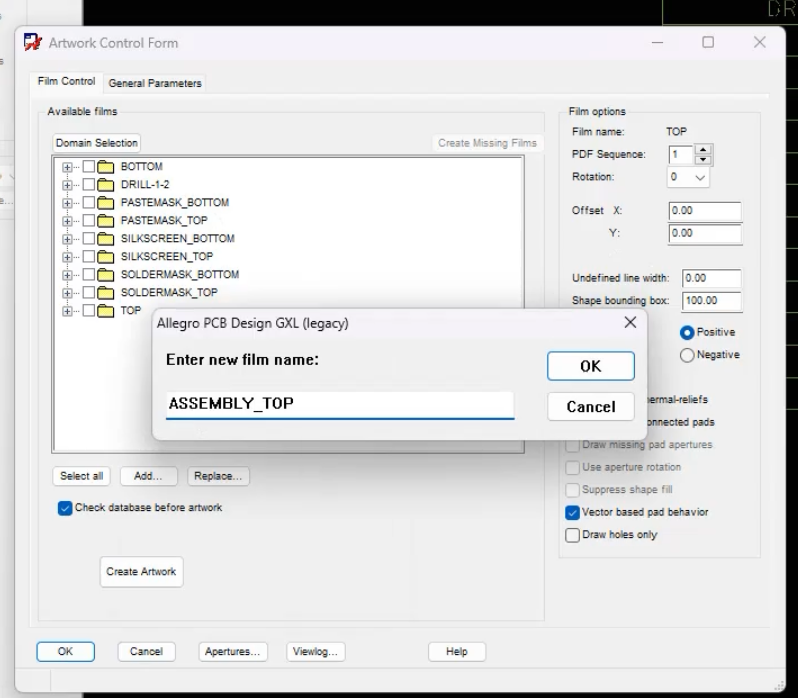Disable Vector based pad behavior
798x698 pixels.
coord(572,512)
